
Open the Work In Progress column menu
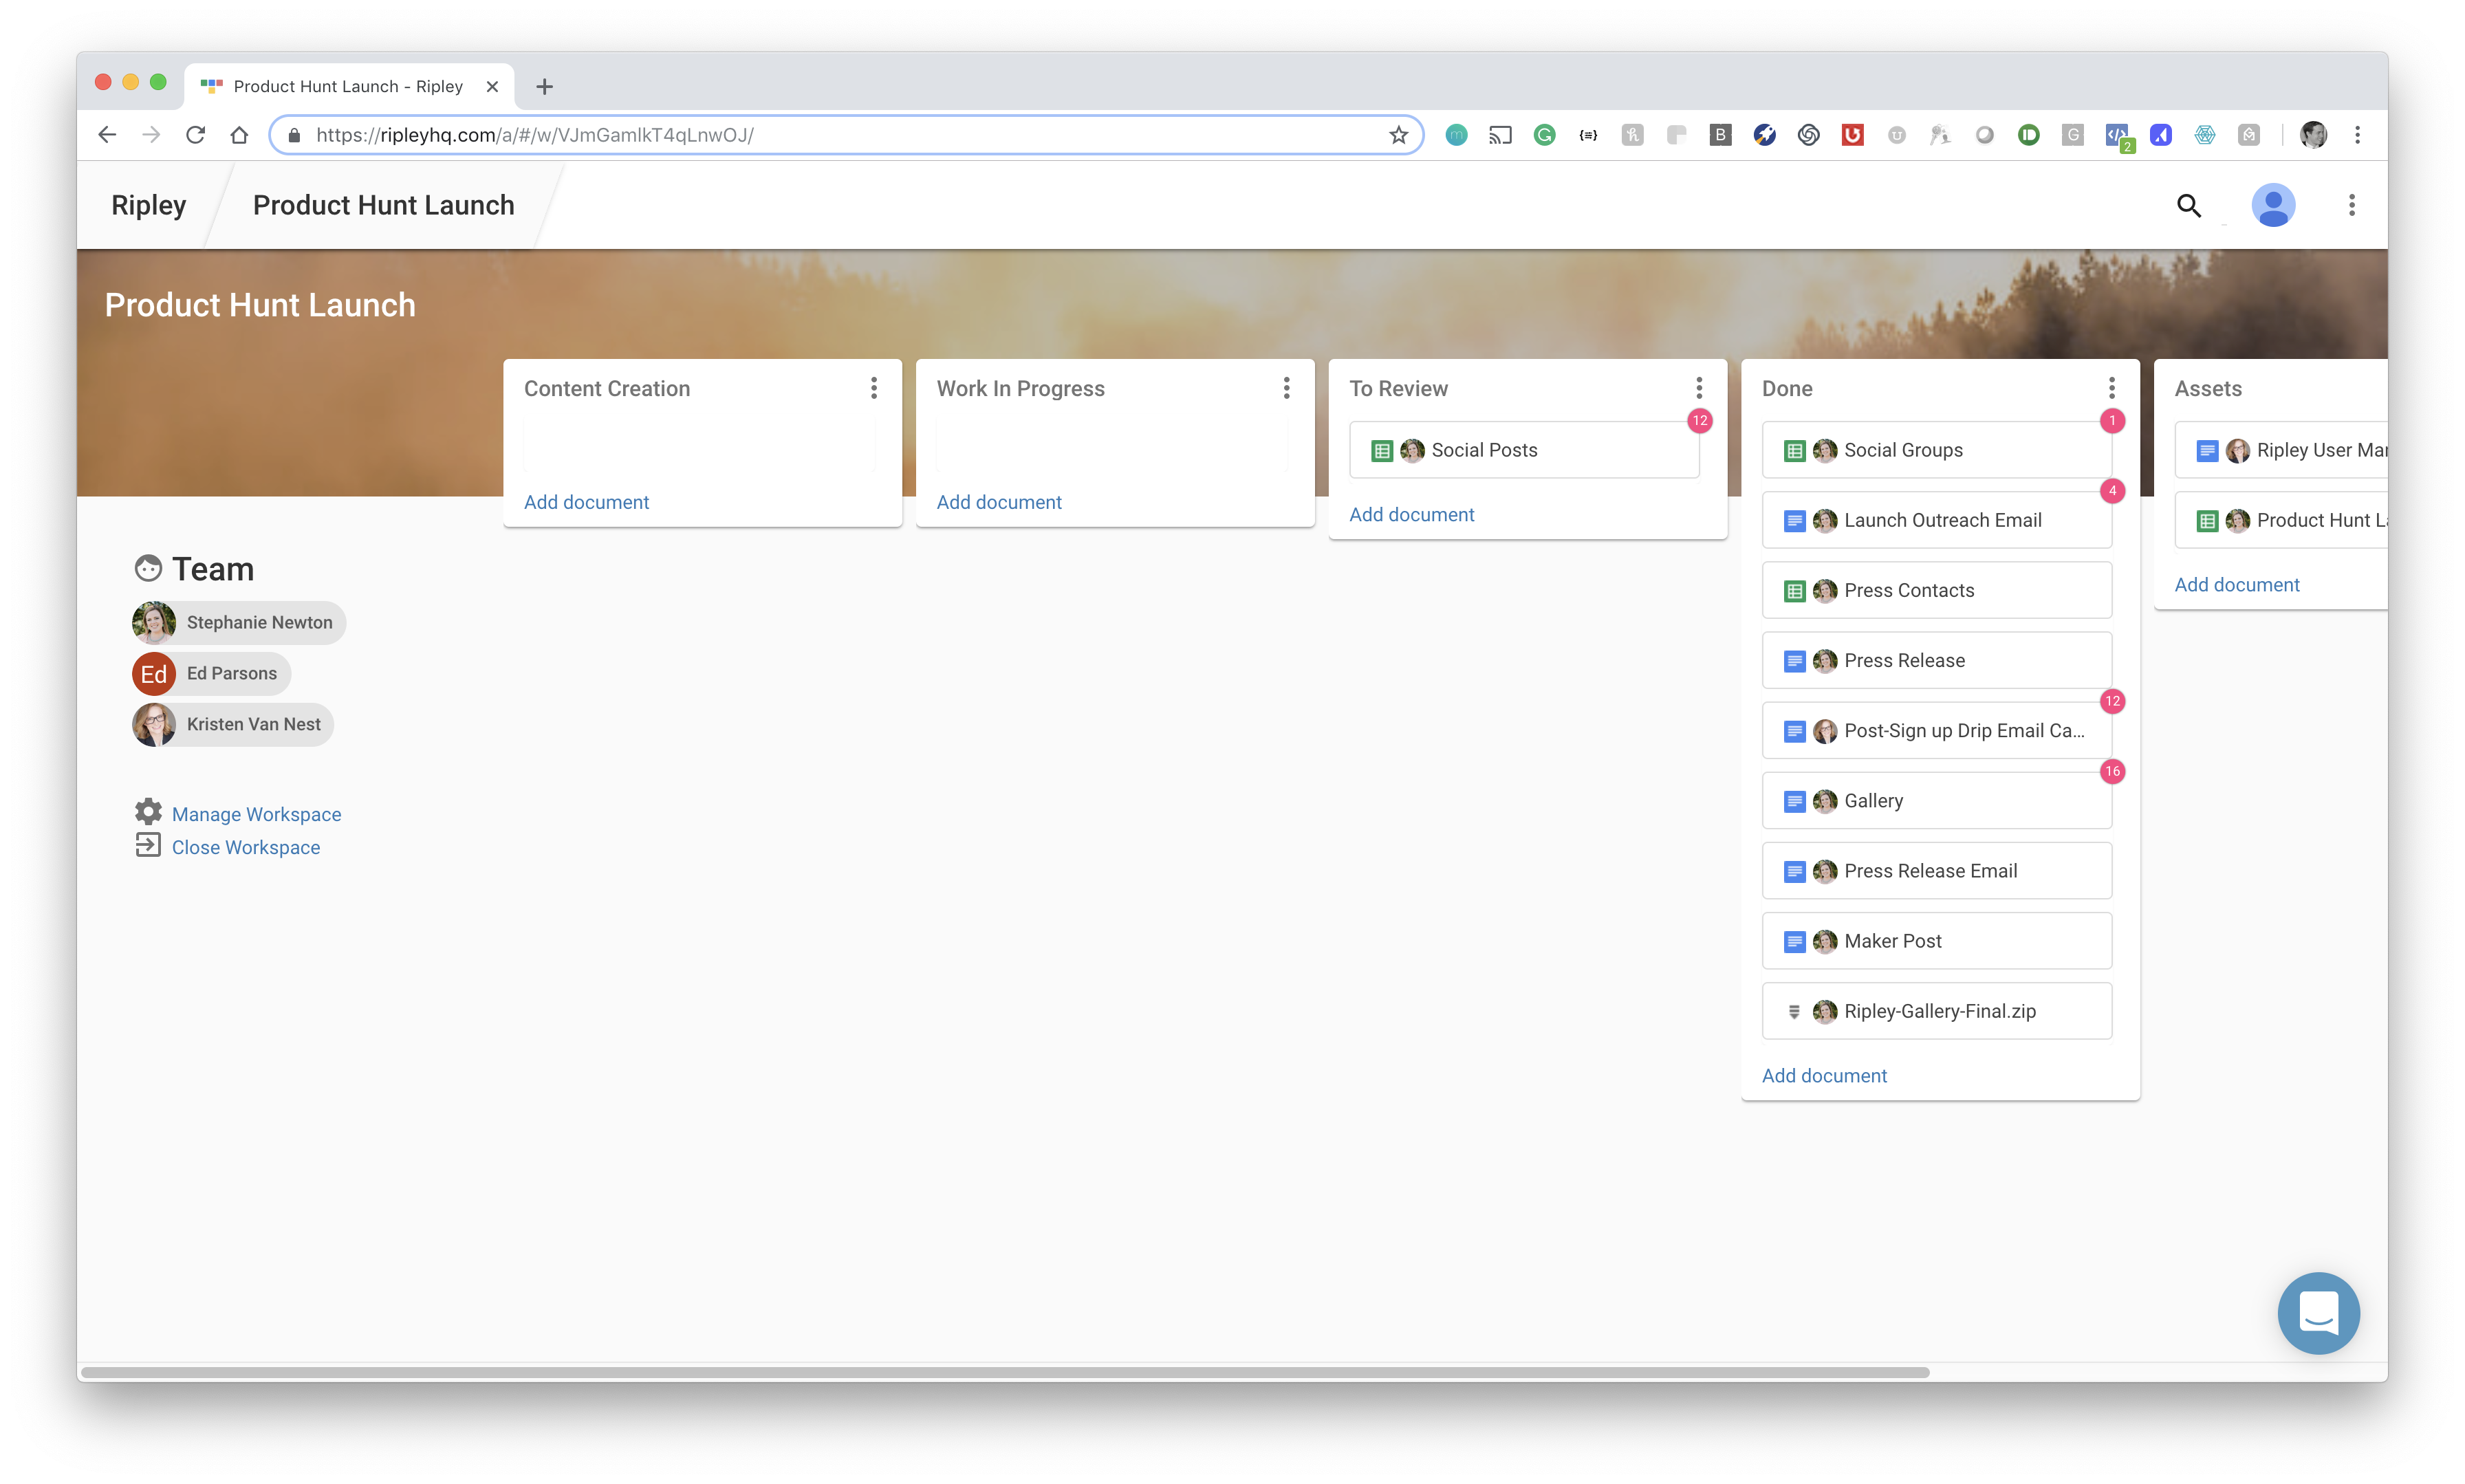[x=1286, y=388]
